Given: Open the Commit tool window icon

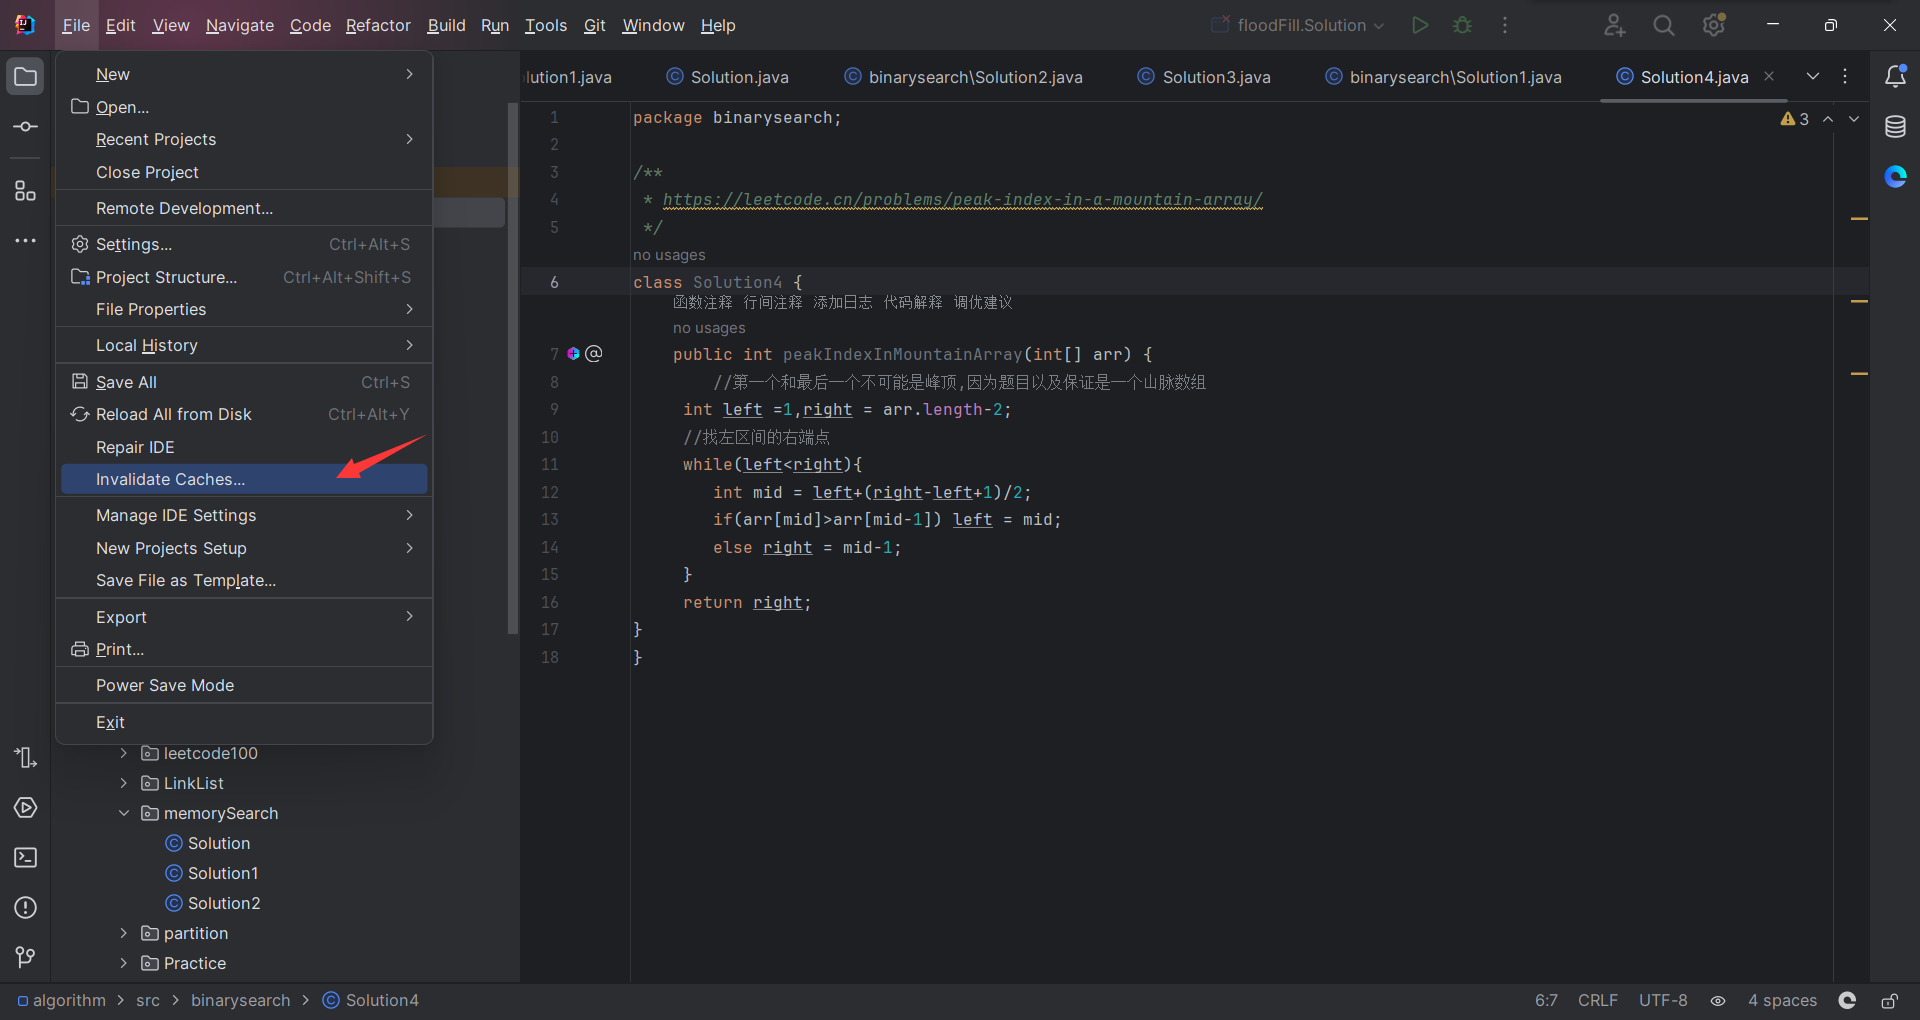Looking at the screenshot, I should (25, 127).
